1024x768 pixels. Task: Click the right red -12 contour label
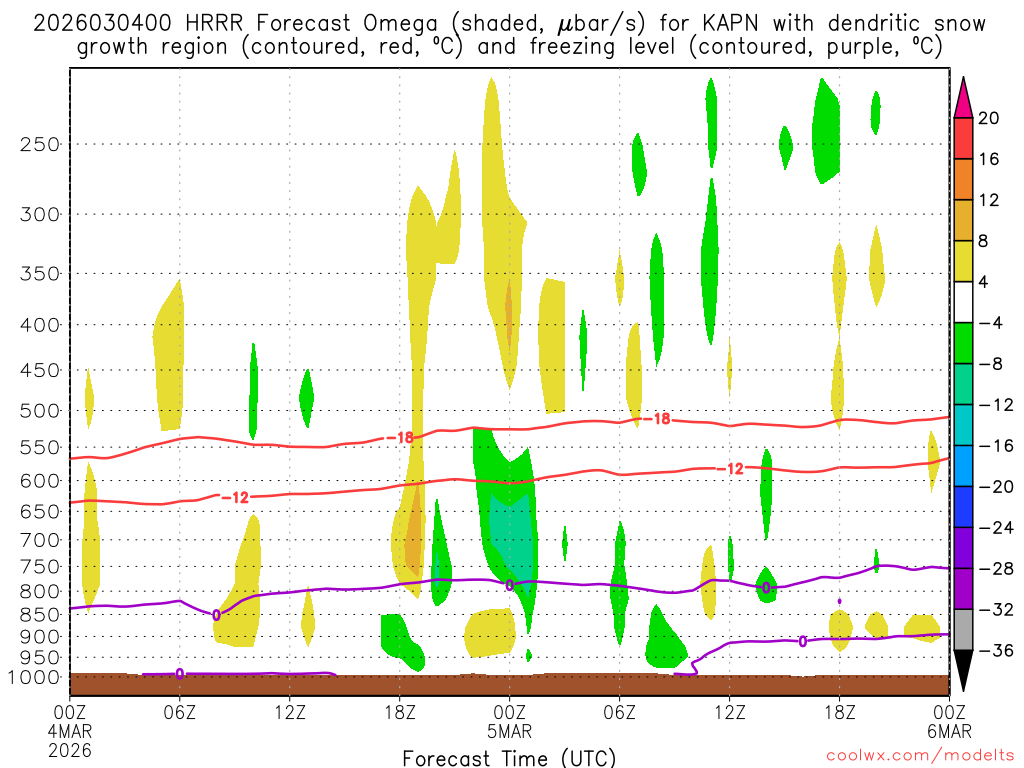point(730,468)
